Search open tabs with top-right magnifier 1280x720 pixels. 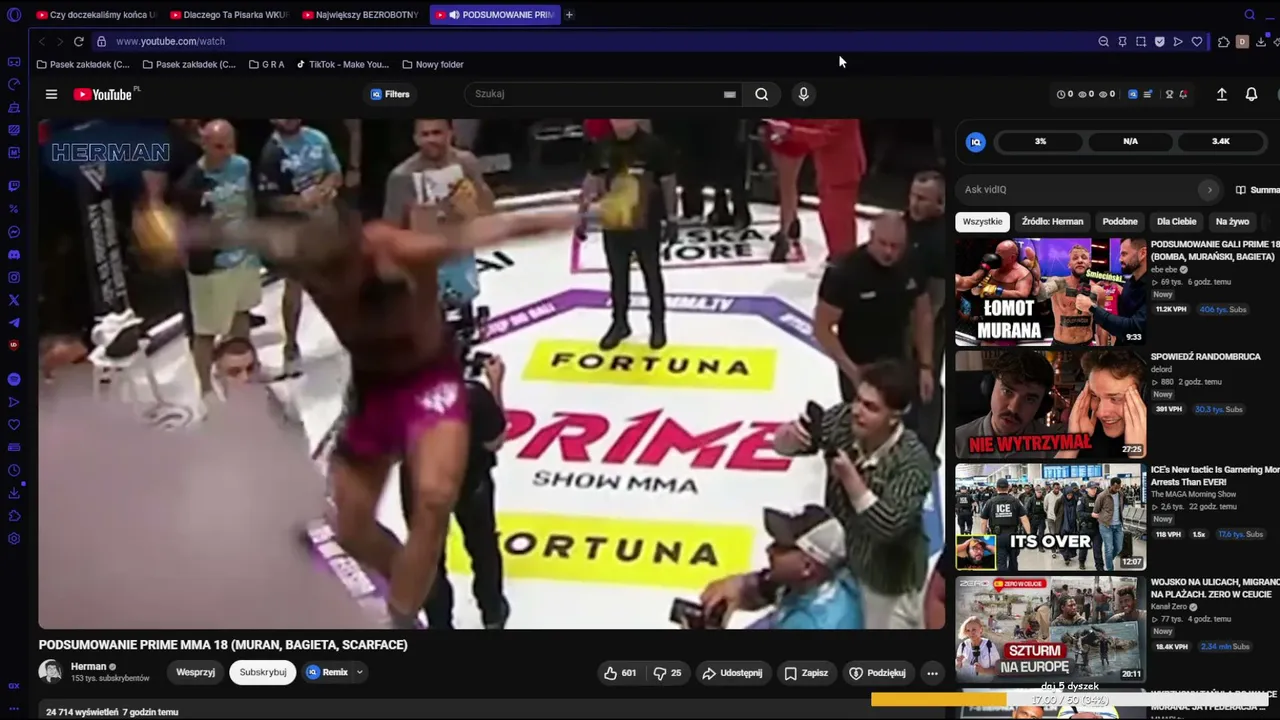point(1249,15)
